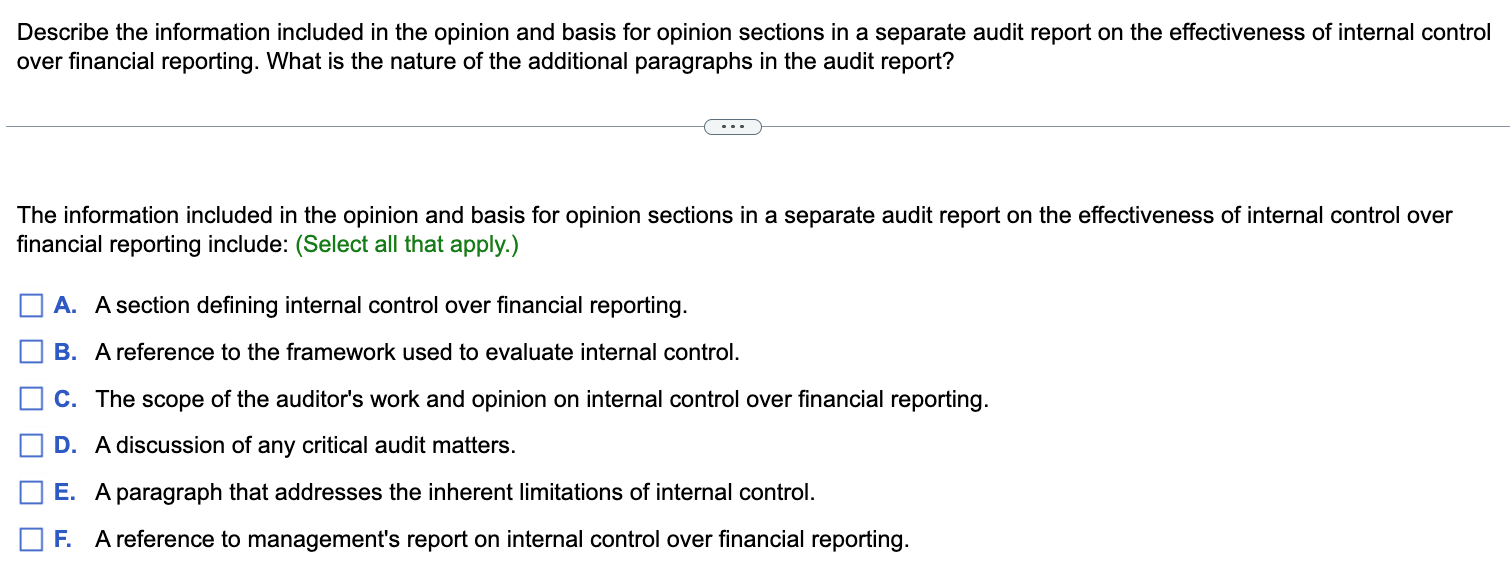Click the blue letter D label
The image size is (1510, 572).
[x=65, y=446]
